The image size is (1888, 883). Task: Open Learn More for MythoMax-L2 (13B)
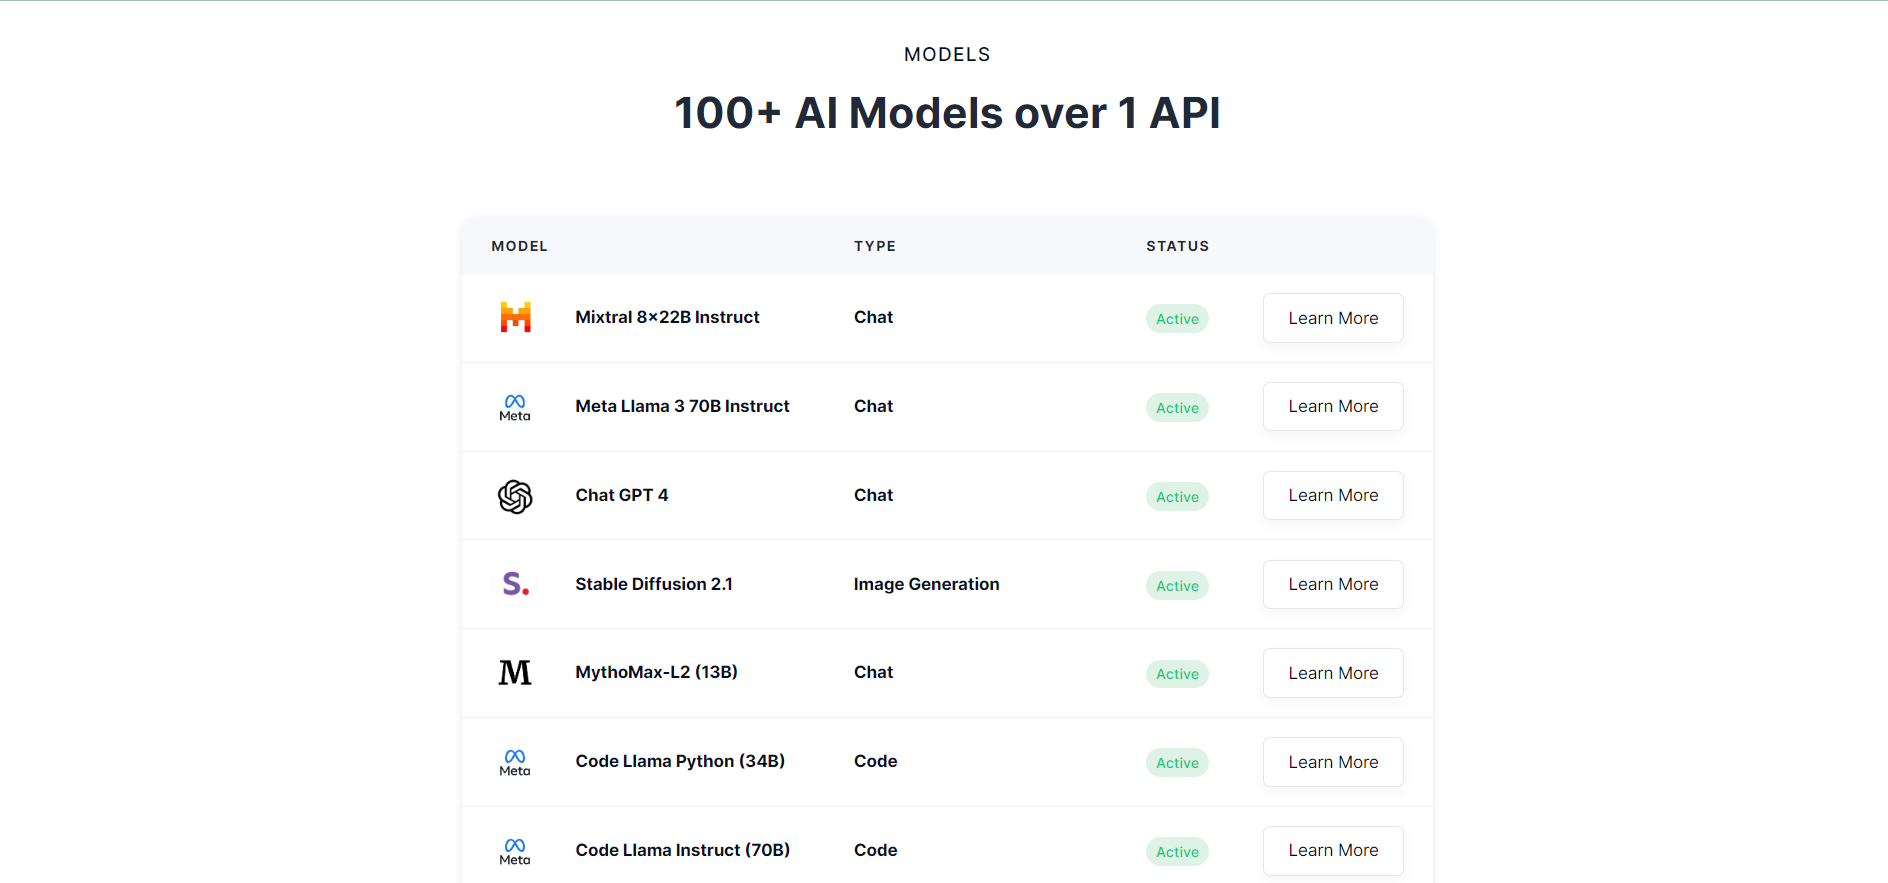point(1332,673)
